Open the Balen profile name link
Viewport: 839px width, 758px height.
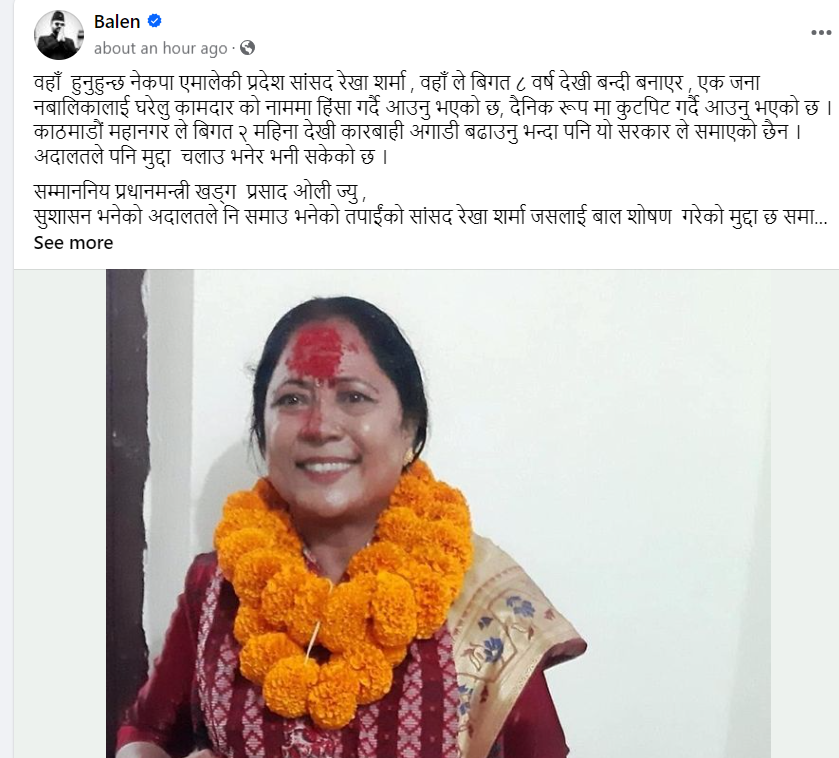(117, 21)
